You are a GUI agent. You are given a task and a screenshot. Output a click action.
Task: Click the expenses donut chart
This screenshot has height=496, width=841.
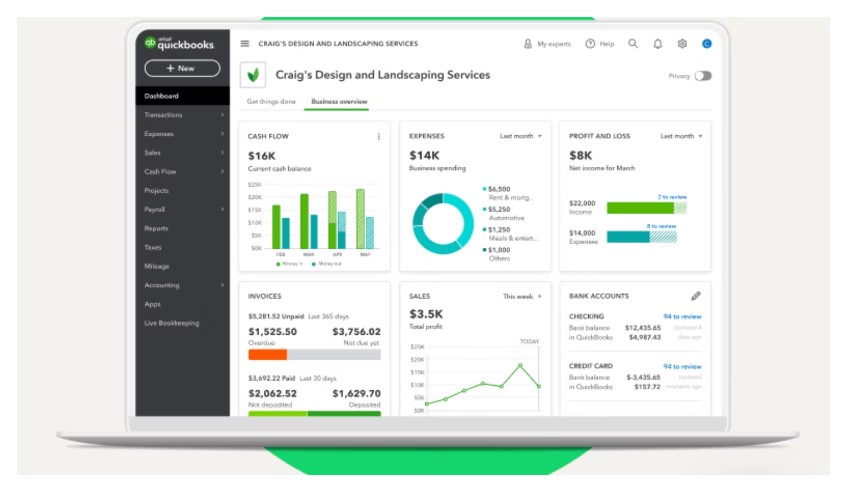click(443, 224)
